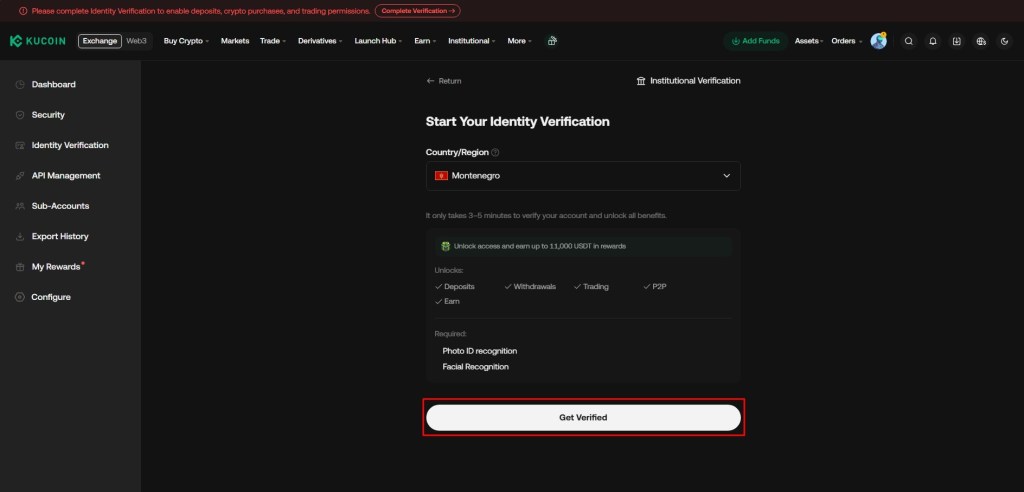Open the Assets dropdown

[808, 41]
